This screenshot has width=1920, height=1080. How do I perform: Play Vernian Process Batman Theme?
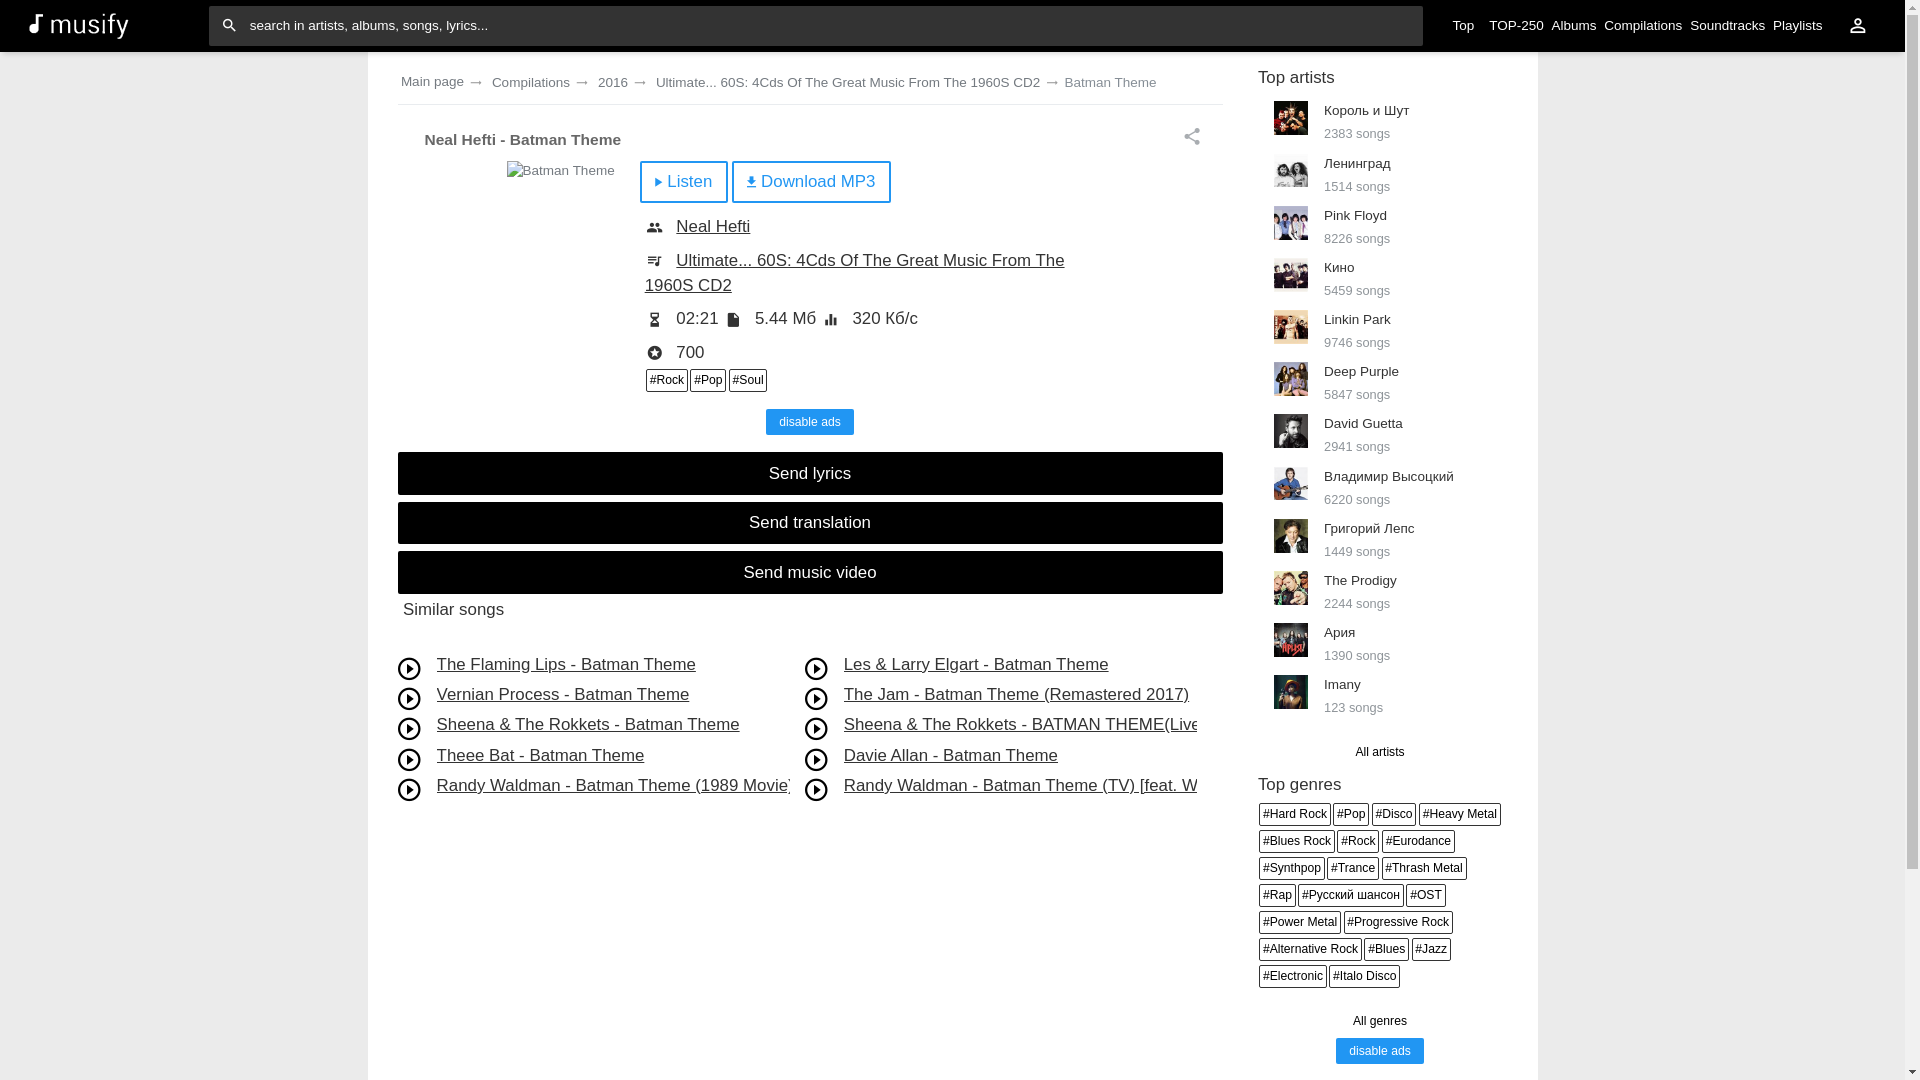tap(409, 699)
